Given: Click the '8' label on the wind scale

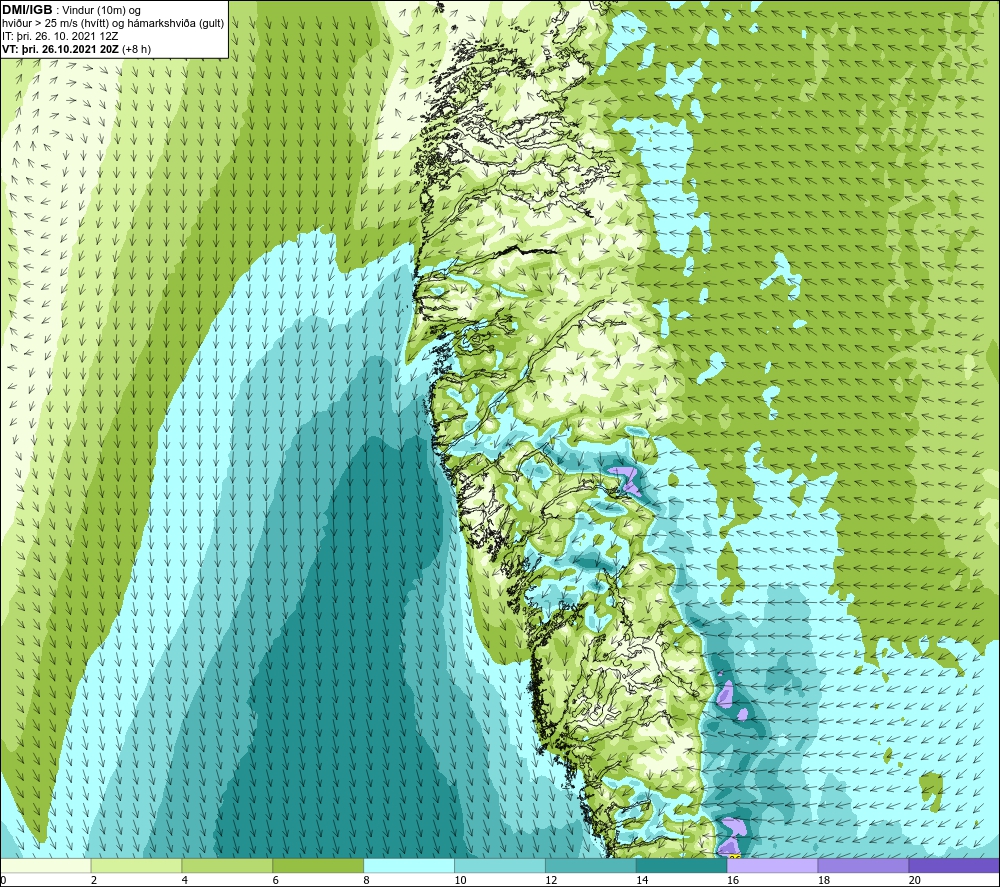Looking at the screenshot, I should tap(367, 880).
